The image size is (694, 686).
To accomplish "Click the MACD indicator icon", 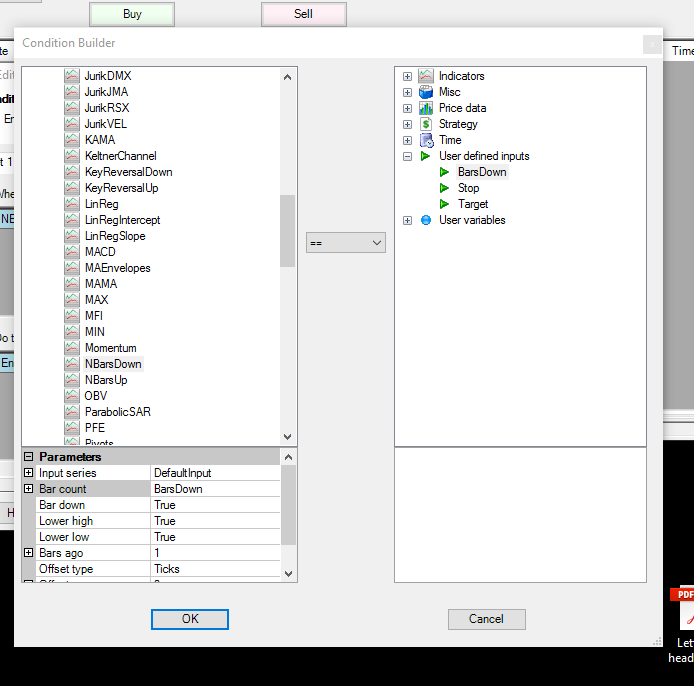I will click(72, 252).
